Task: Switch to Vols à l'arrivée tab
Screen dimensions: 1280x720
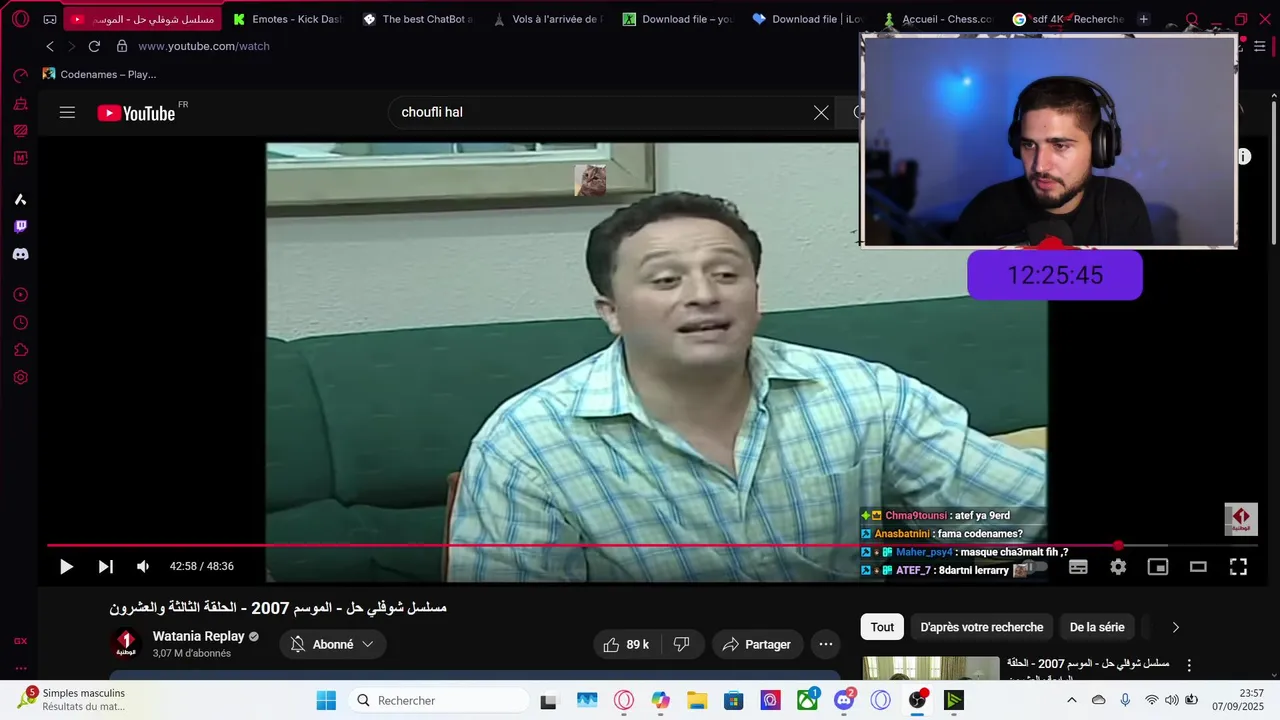Action: (548, 19)
